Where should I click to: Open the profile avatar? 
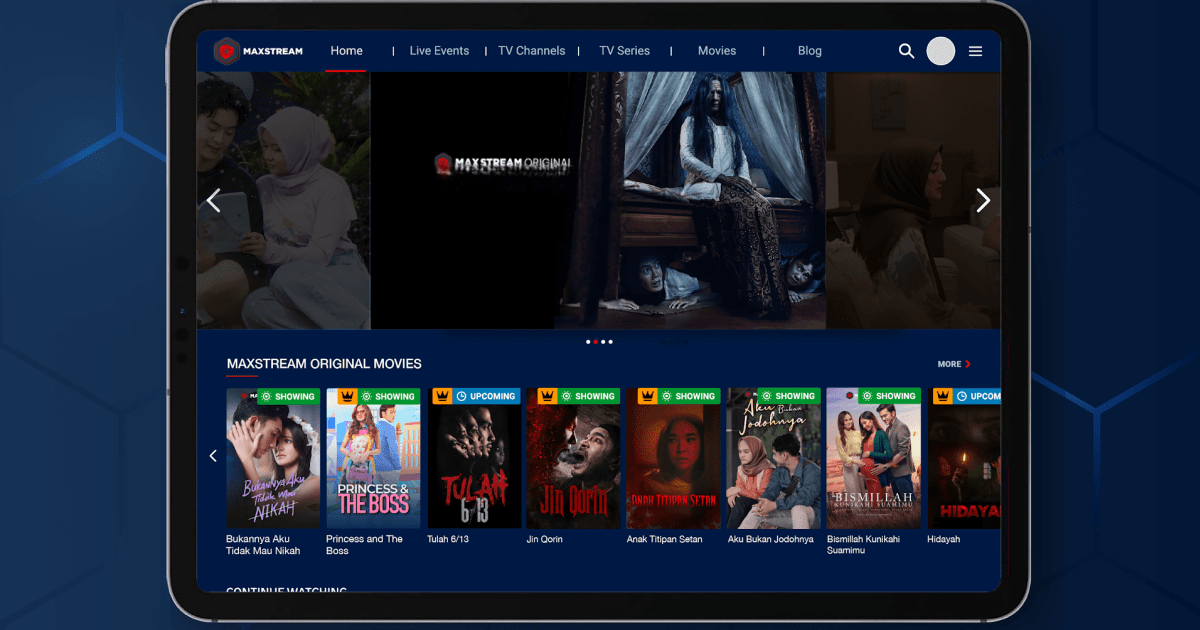pyautogui.click(x=941, y=50)
